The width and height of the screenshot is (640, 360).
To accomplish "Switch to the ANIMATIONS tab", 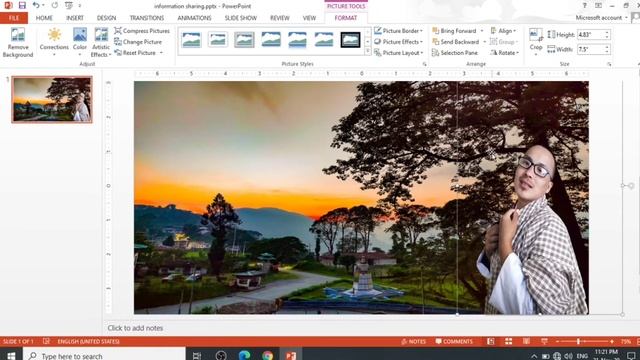I will 194,18.
